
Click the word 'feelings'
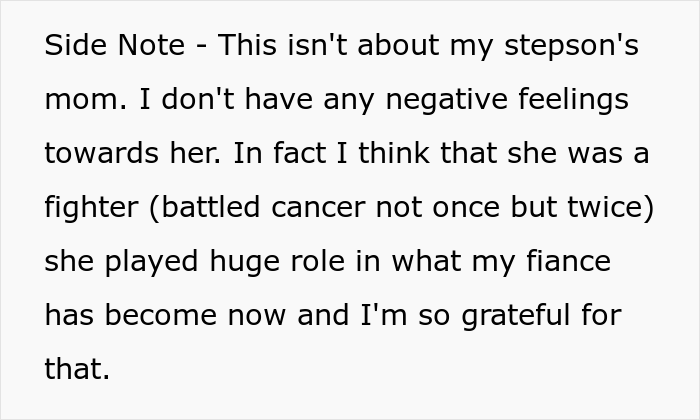click(574, 100)
